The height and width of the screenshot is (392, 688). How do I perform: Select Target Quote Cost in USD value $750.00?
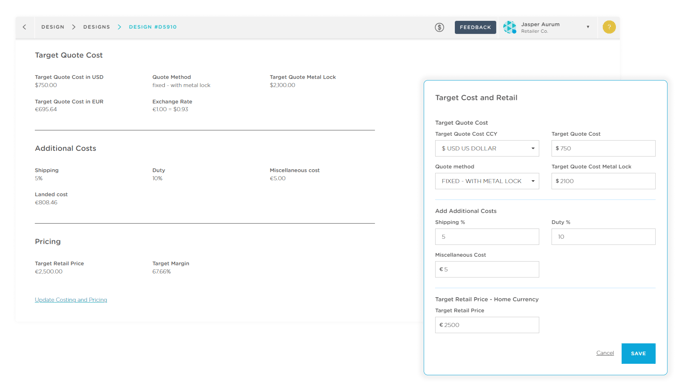[x=46, y=85]
